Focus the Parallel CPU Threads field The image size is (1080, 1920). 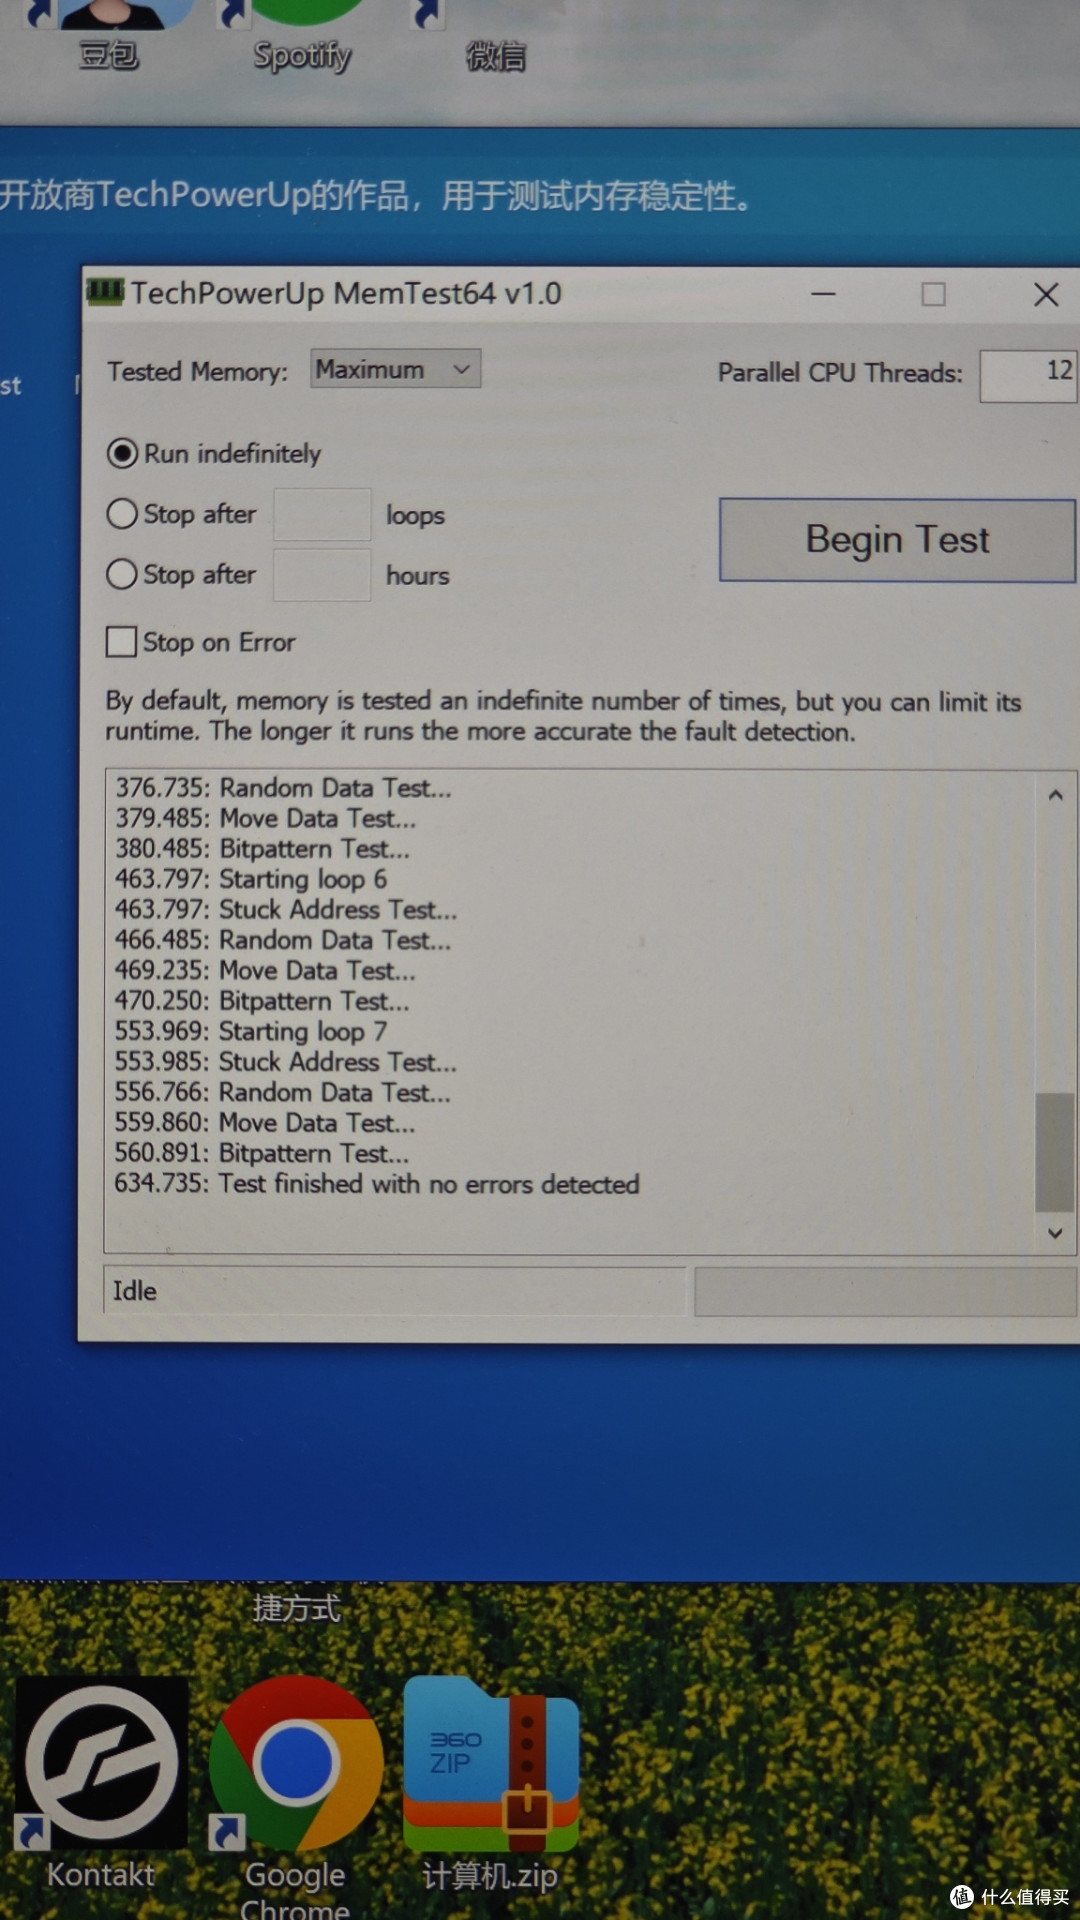pyautogui.click(x=1028, y=375)
